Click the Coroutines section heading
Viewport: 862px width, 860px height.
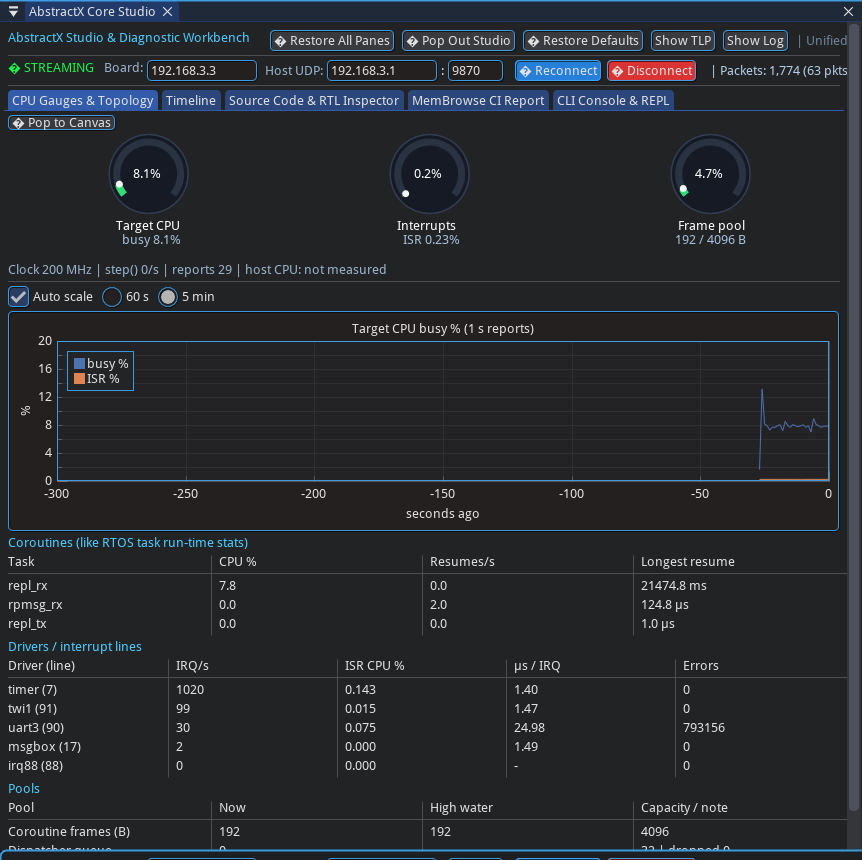pyautogui.click(x=128, y=543)
